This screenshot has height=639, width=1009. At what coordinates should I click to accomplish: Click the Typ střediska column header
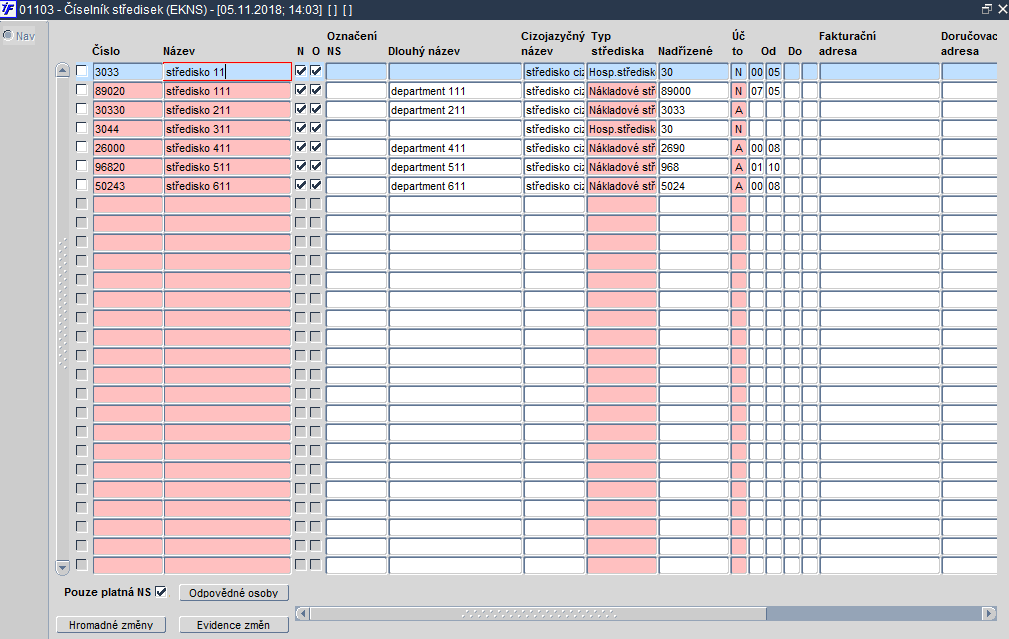pyautogui.click(x=617, y=43)
